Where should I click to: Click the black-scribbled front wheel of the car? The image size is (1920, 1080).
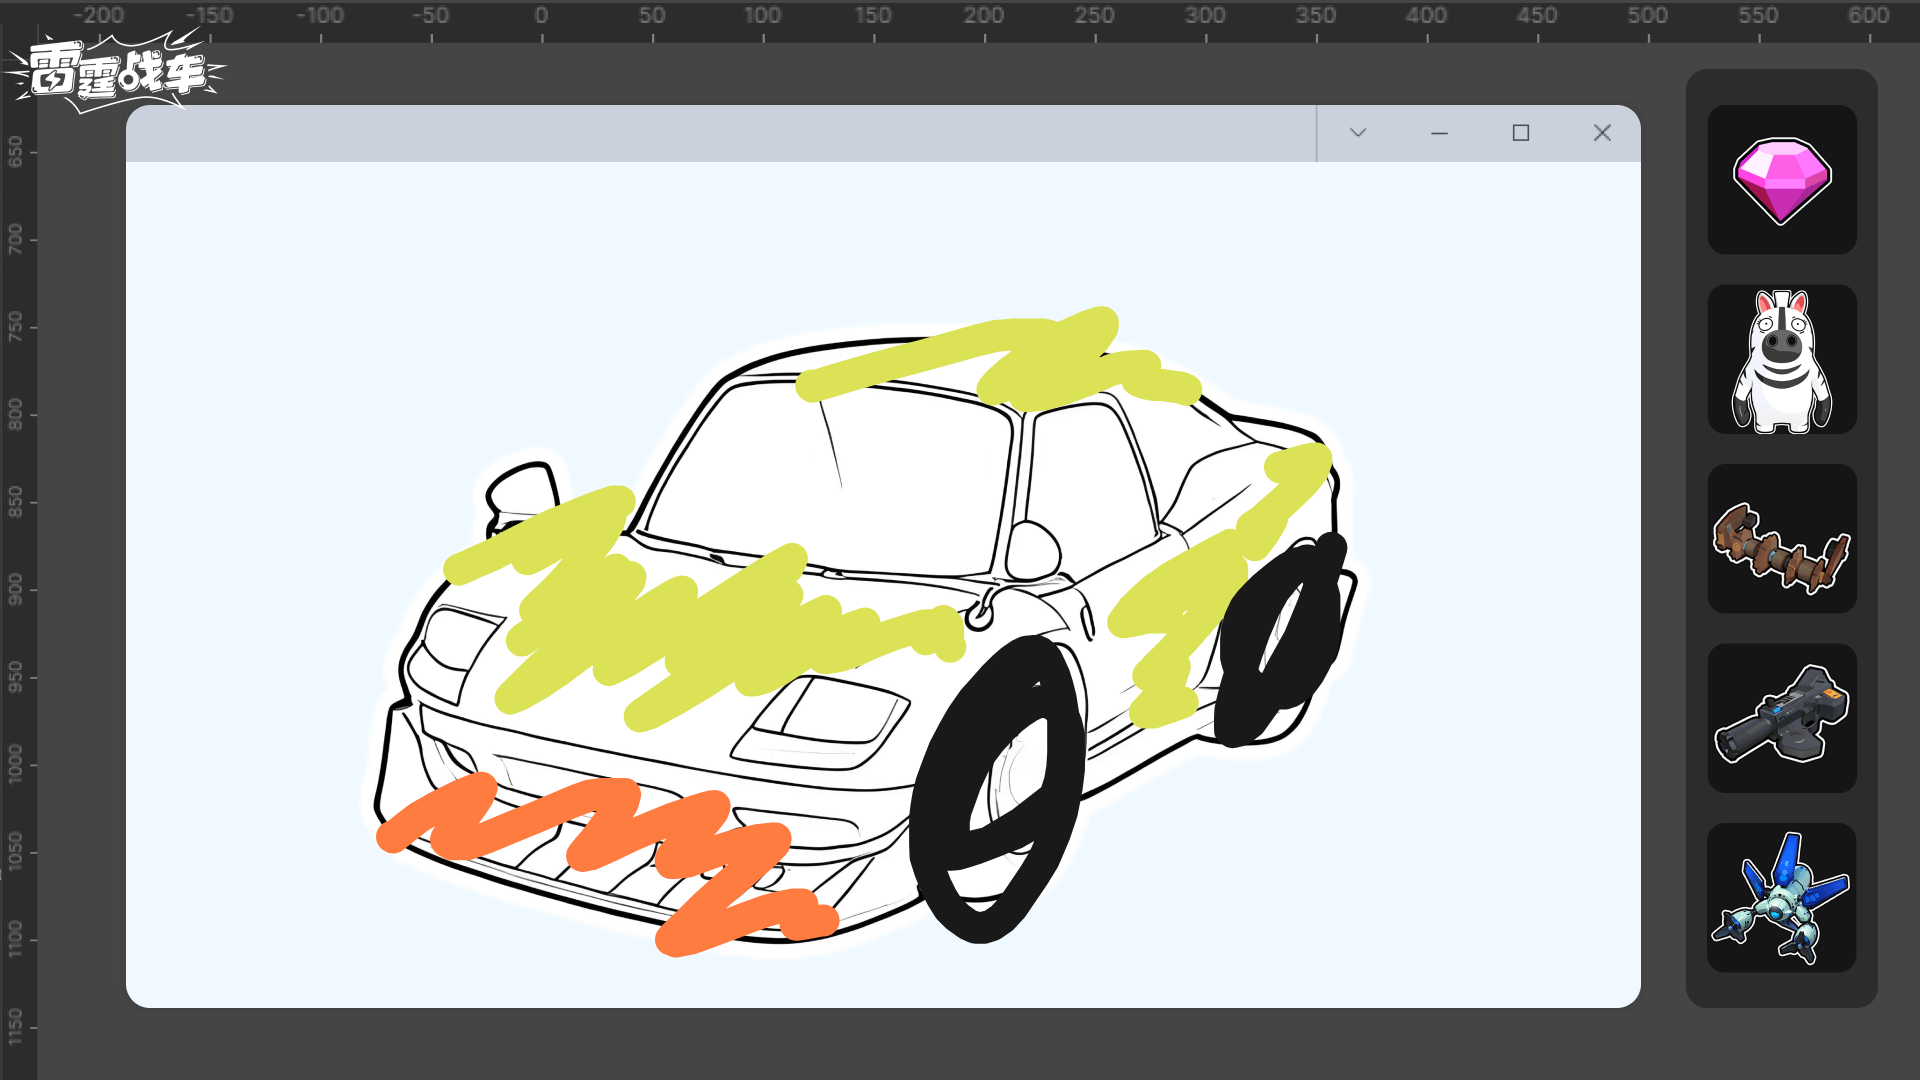996,790
